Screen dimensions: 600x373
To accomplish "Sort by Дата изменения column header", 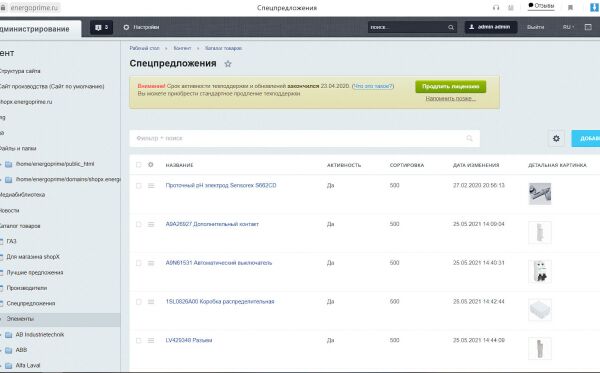I will (476, 165).
